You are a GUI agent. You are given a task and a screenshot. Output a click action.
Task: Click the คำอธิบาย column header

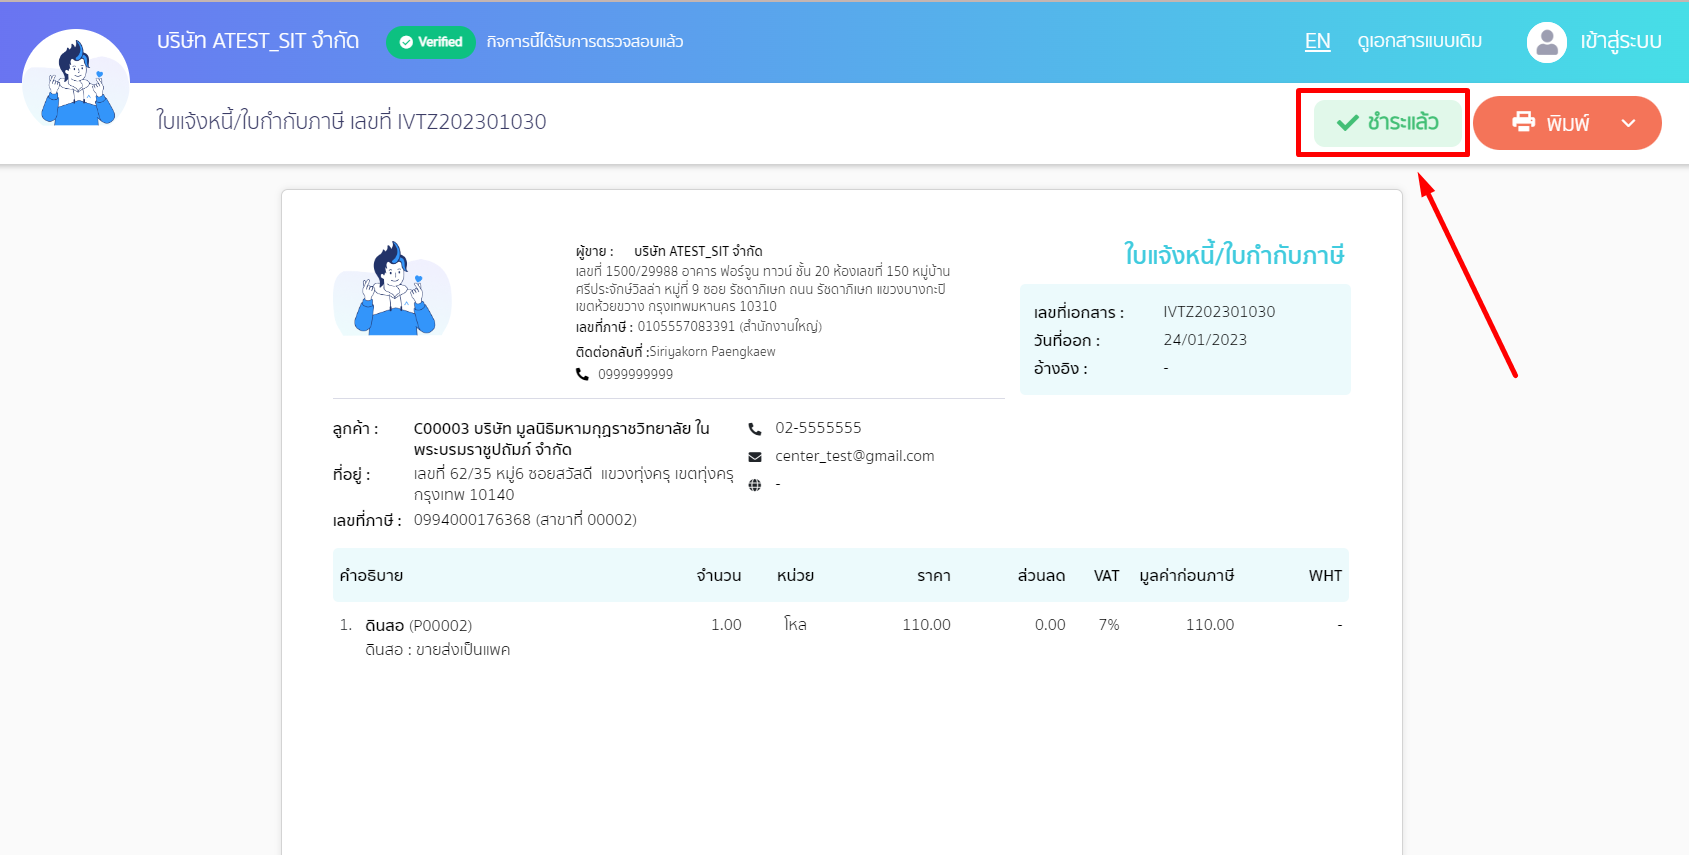click(371, 576)
